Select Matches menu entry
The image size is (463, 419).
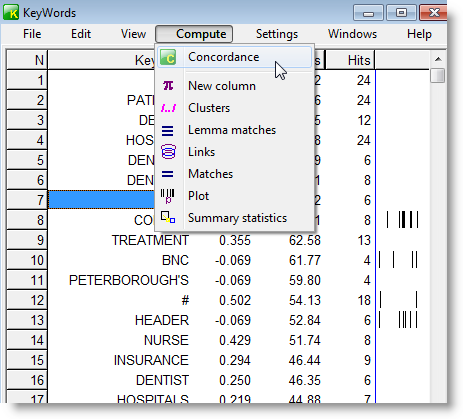pos(234,174)
